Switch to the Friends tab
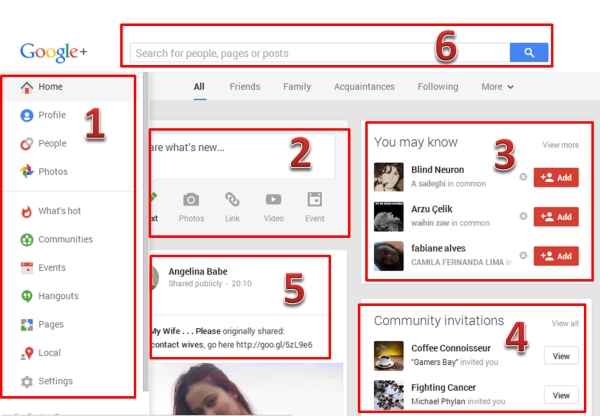This screenshot has width=600, height=416. point(245,87)
